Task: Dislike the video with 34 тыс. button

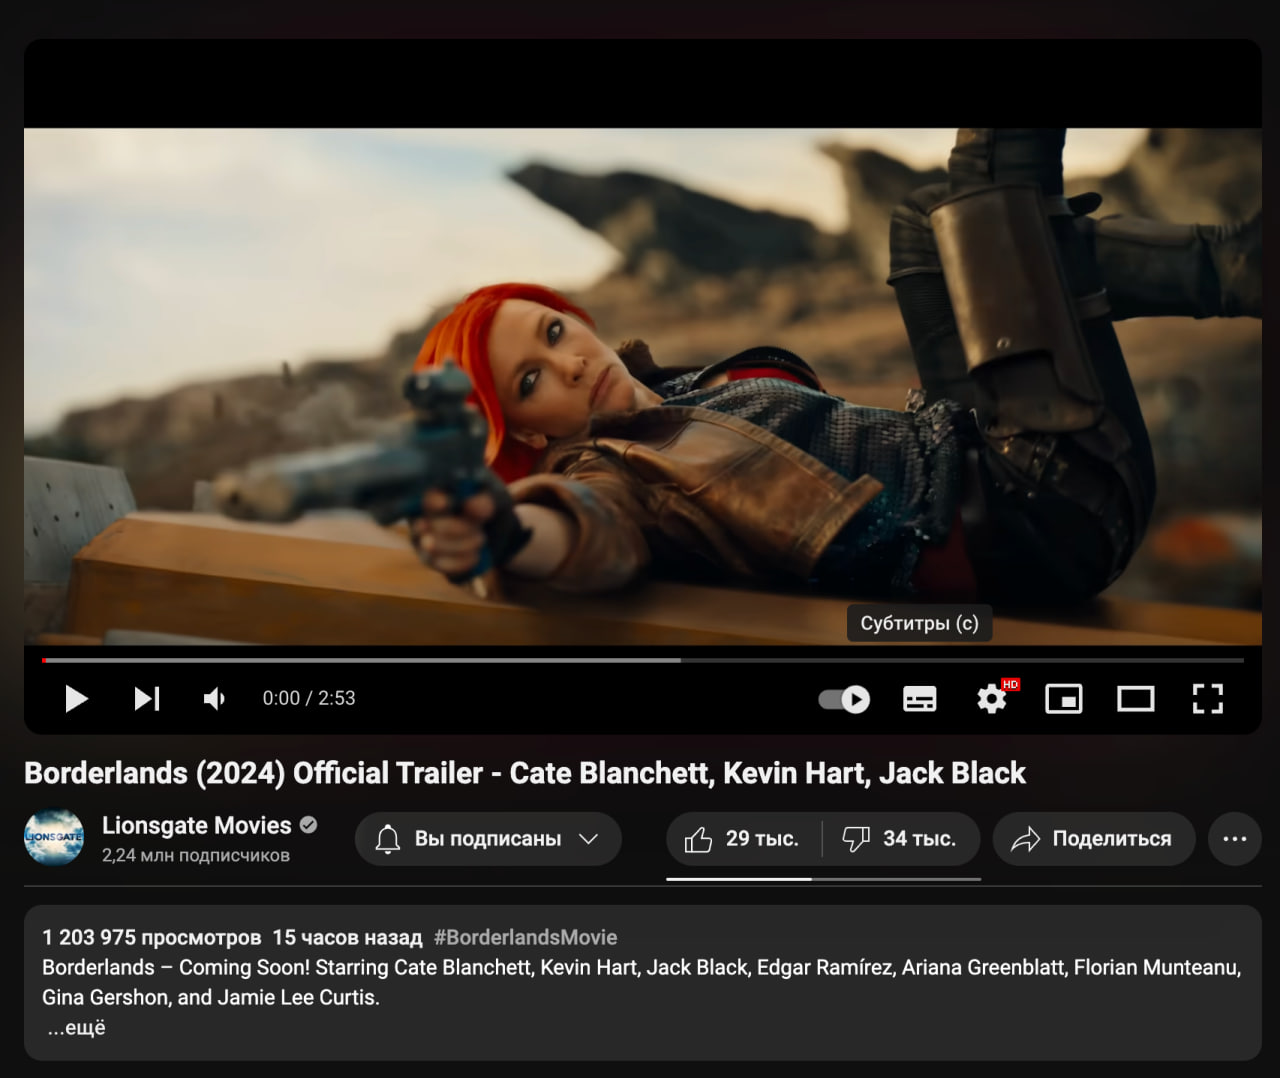Action: click(x=901, y=839)
